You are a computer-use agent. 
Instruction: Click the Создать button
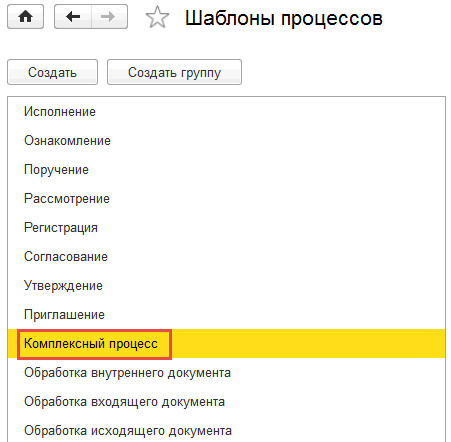[x=52, y=72]
